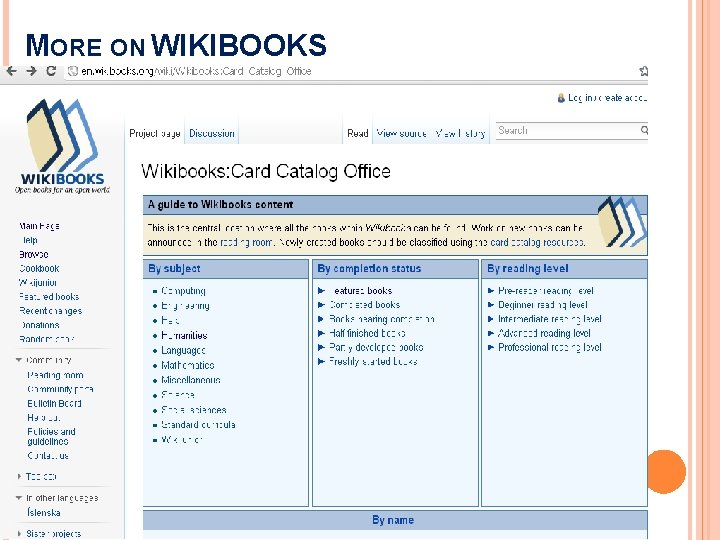Open Advanced reading level
Viewport: 720px width, 540px height.
[544, 333]
